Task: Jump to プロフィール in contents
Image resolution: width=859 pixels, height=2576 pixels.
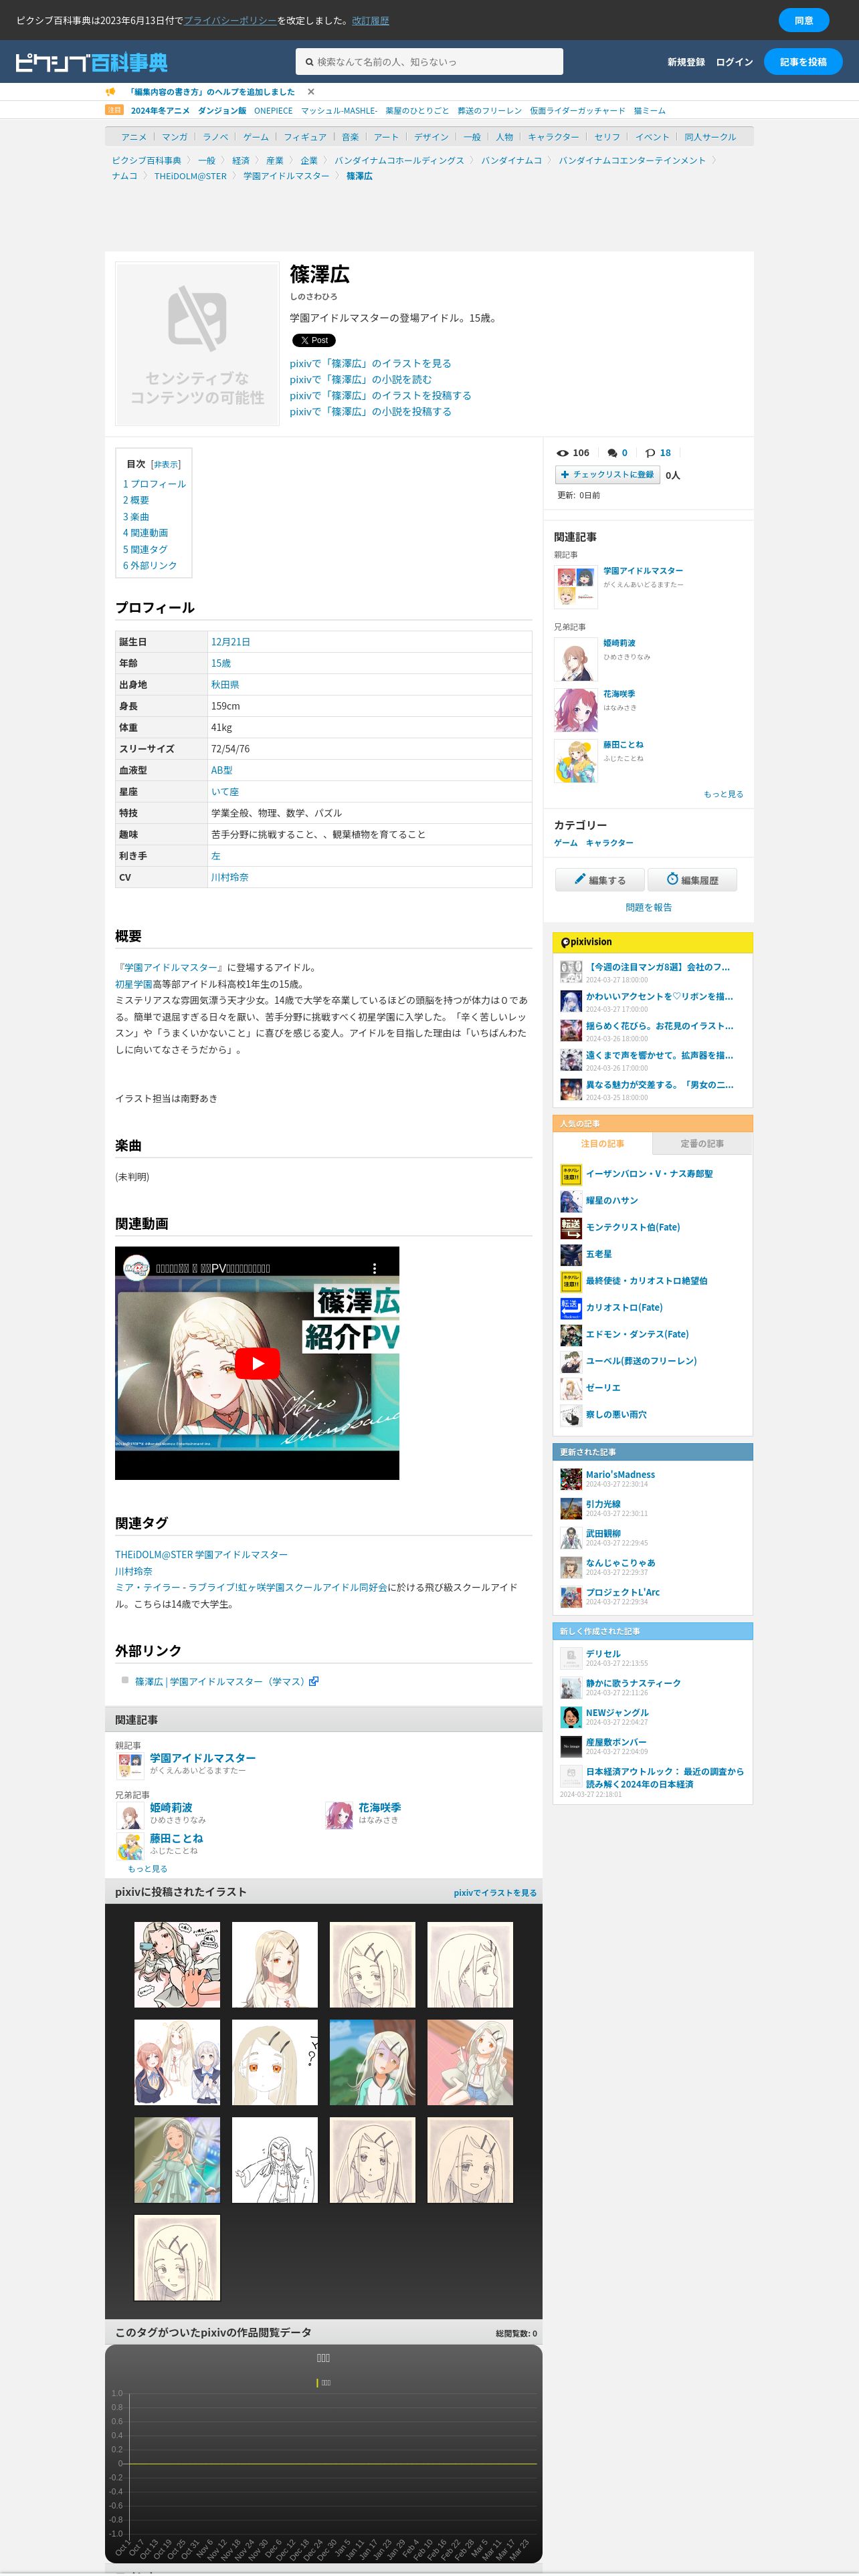Action: (154, 484)
